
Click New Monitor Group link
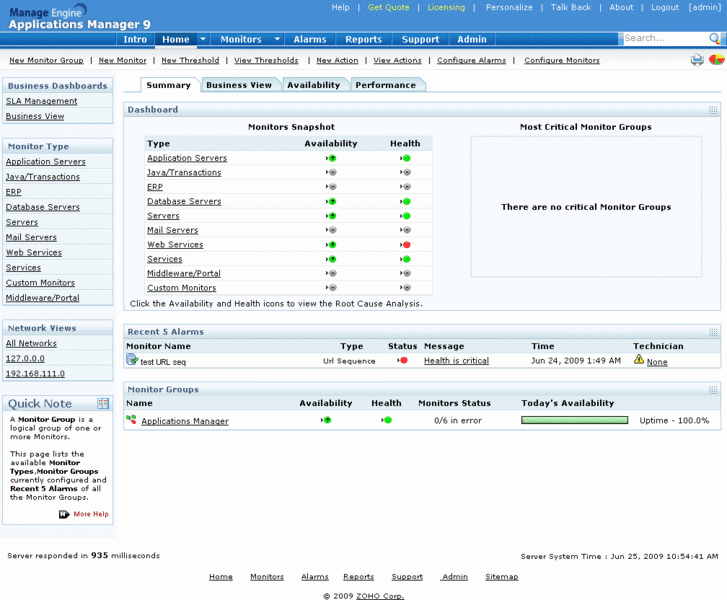(x=46, y=60)
